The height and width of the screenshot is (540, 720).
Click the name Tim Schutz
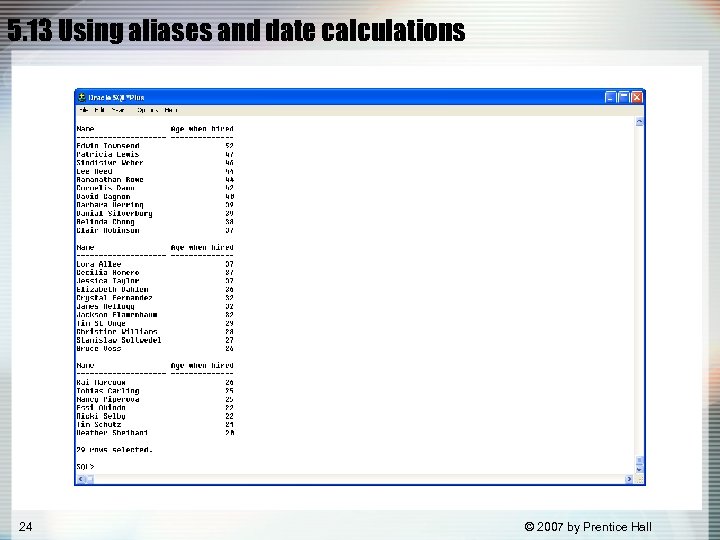99,425
